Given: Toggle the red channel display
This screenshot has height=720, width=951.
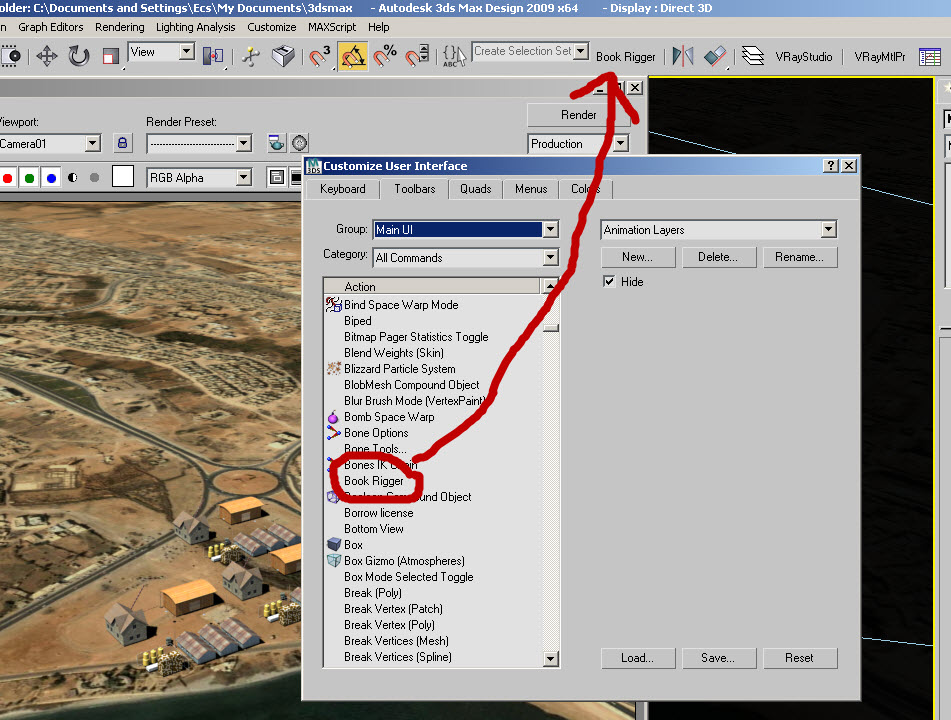Looking at the screenshot, I should click(7, 178).
